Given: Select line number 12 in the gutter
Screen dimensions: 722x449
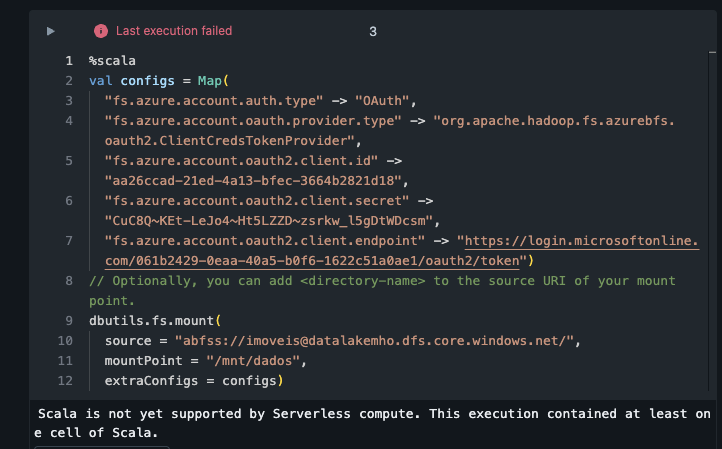Looking at the screenshot, I should point(65,381).
